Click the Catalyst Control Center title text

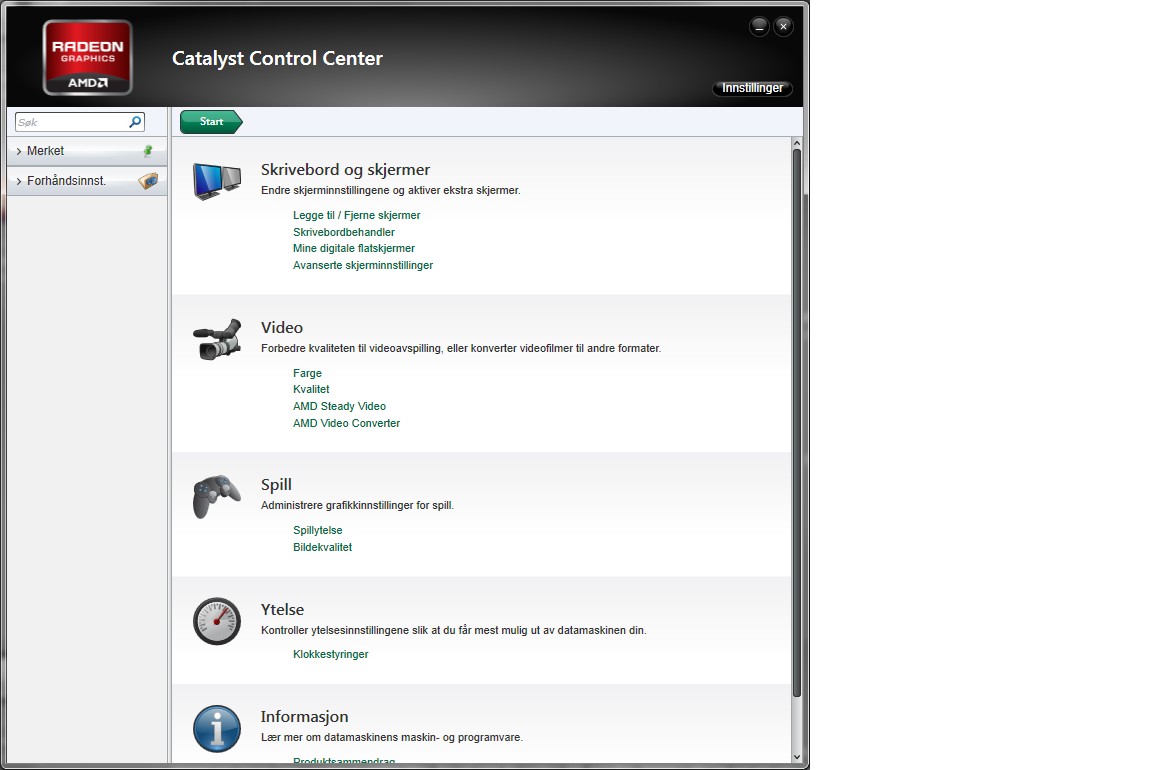coord(277,58)
